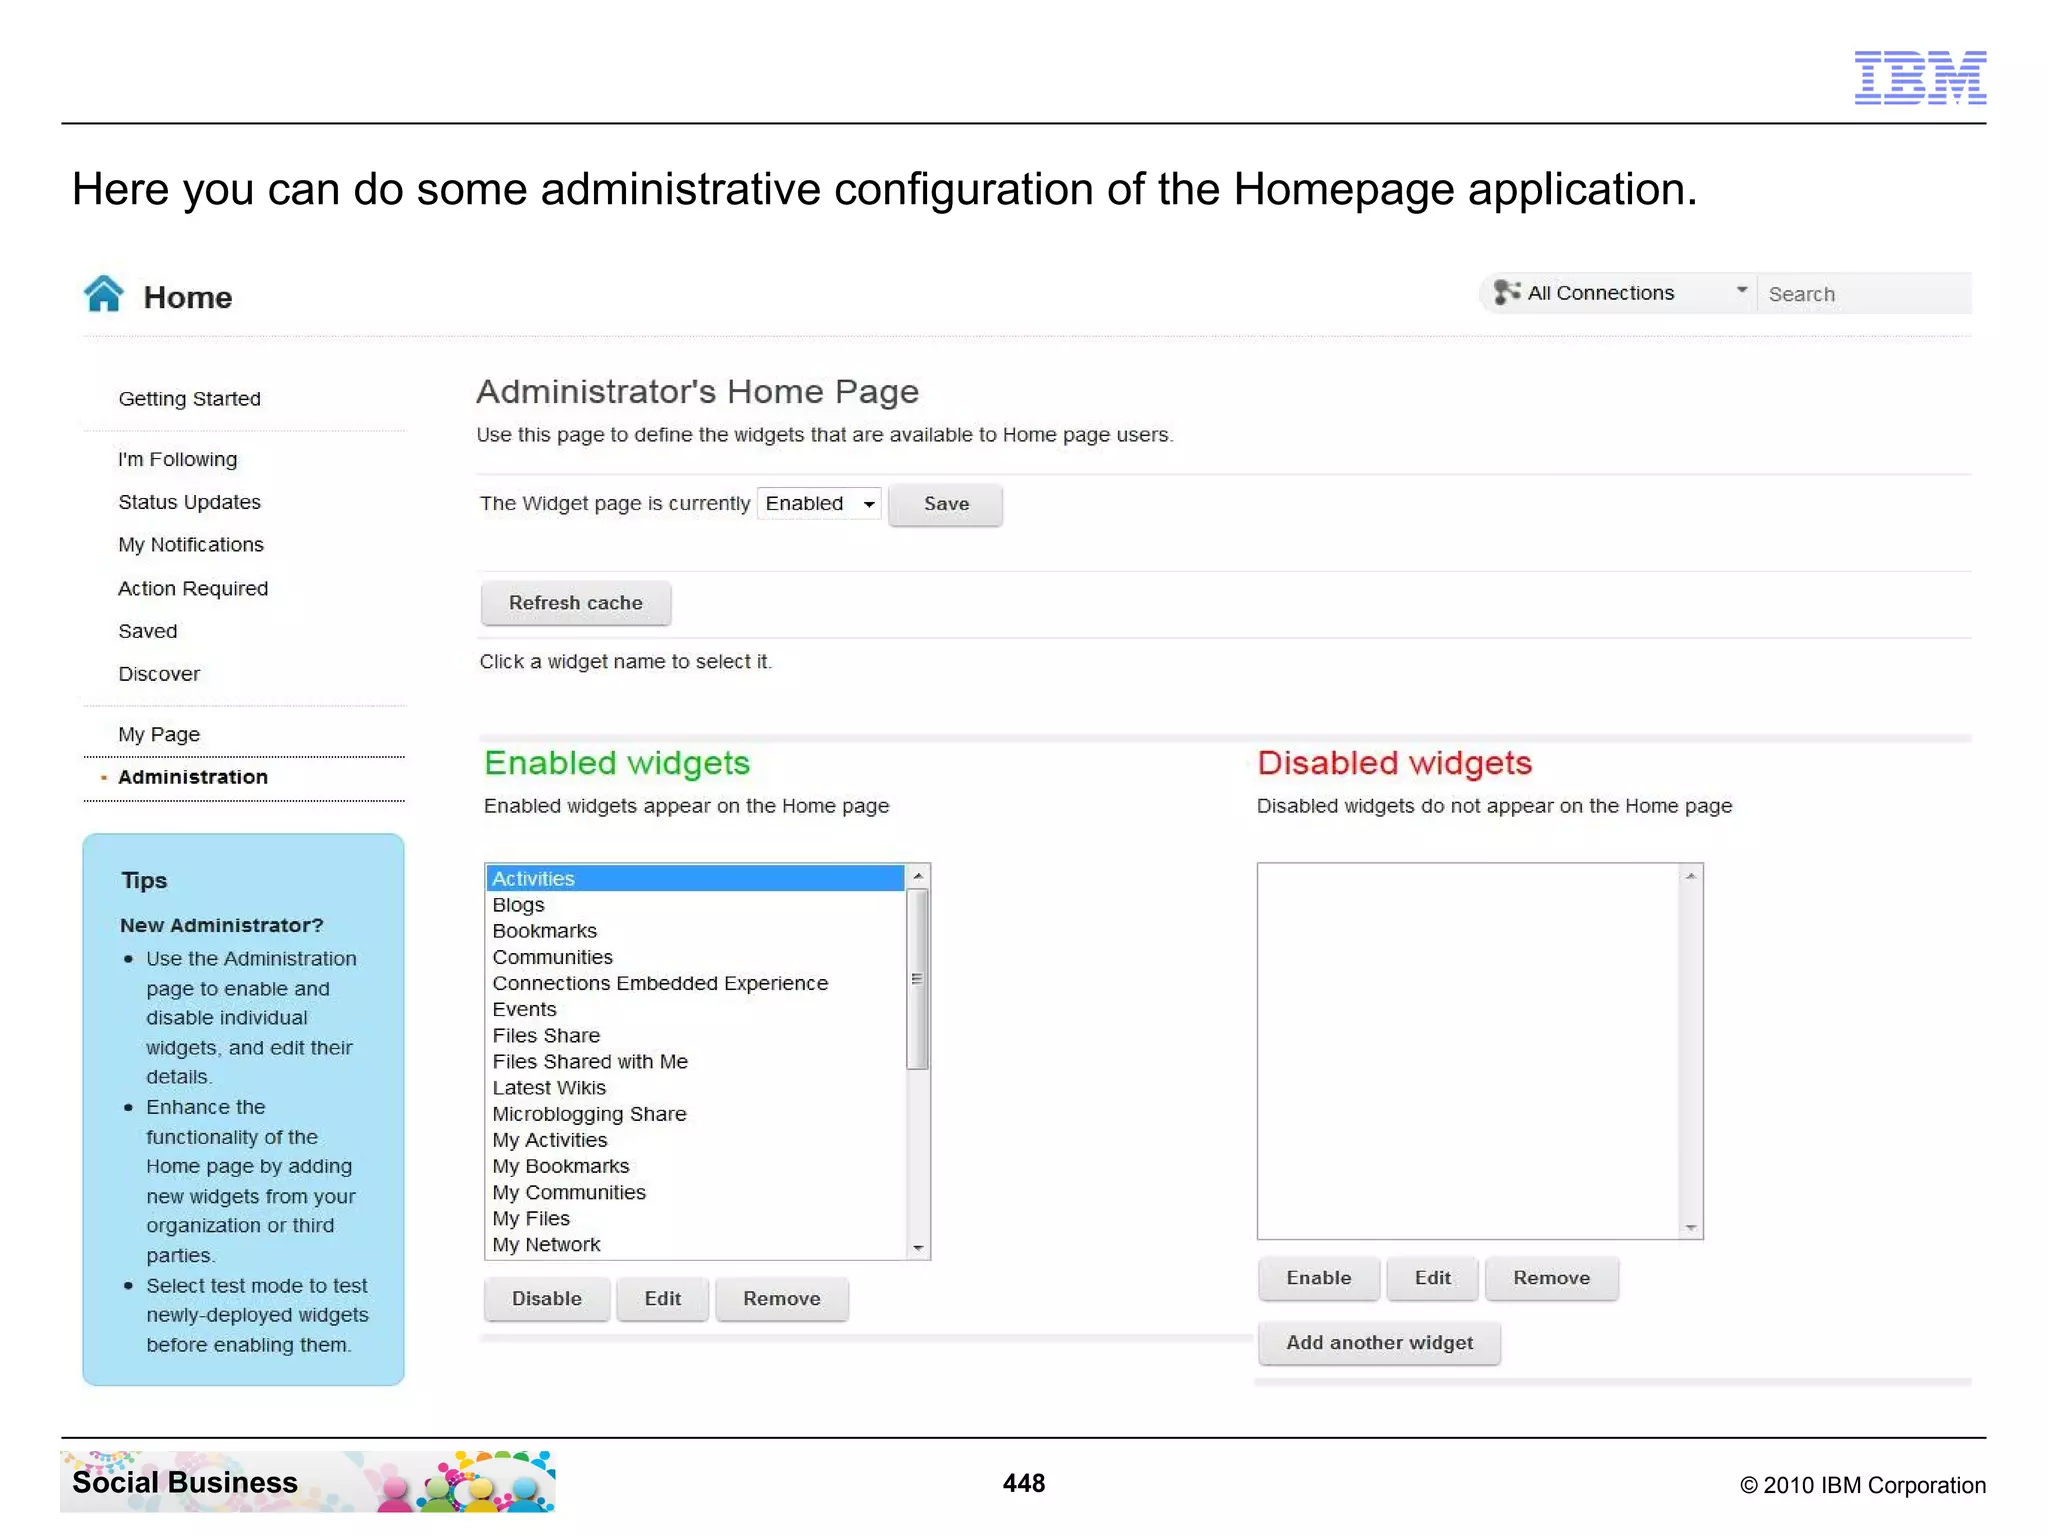Click the enabled widgets list scrollbar thumb
This screenshot has height=1536, width=2048.
click(x=917, y=979)
